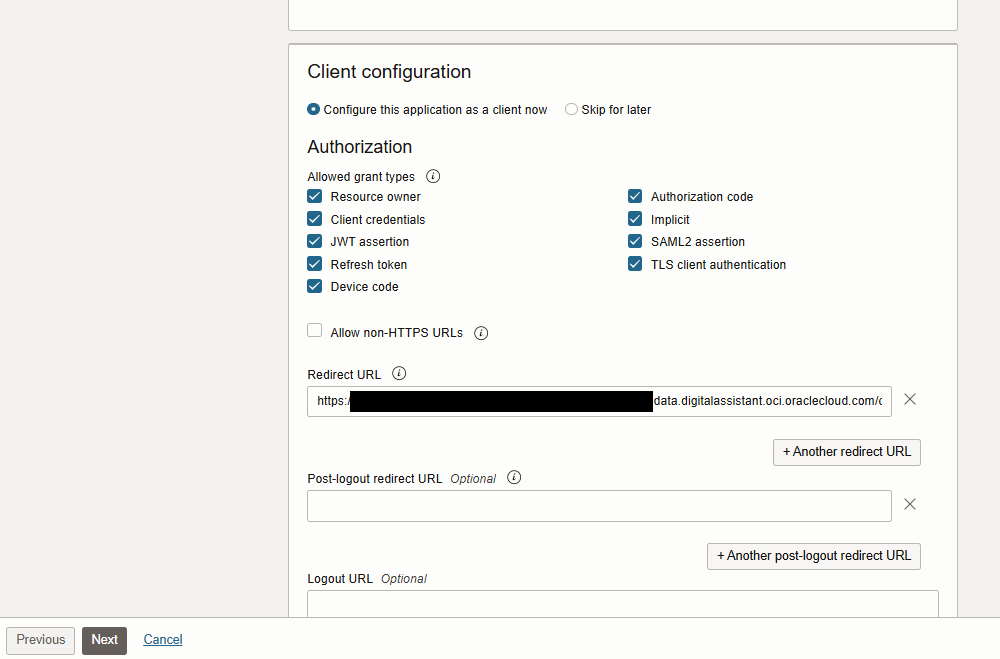The height and width of the screenshot is (659, 1000).
Task: Click info icon beside Allowed grant types
Action: (433, 176)
